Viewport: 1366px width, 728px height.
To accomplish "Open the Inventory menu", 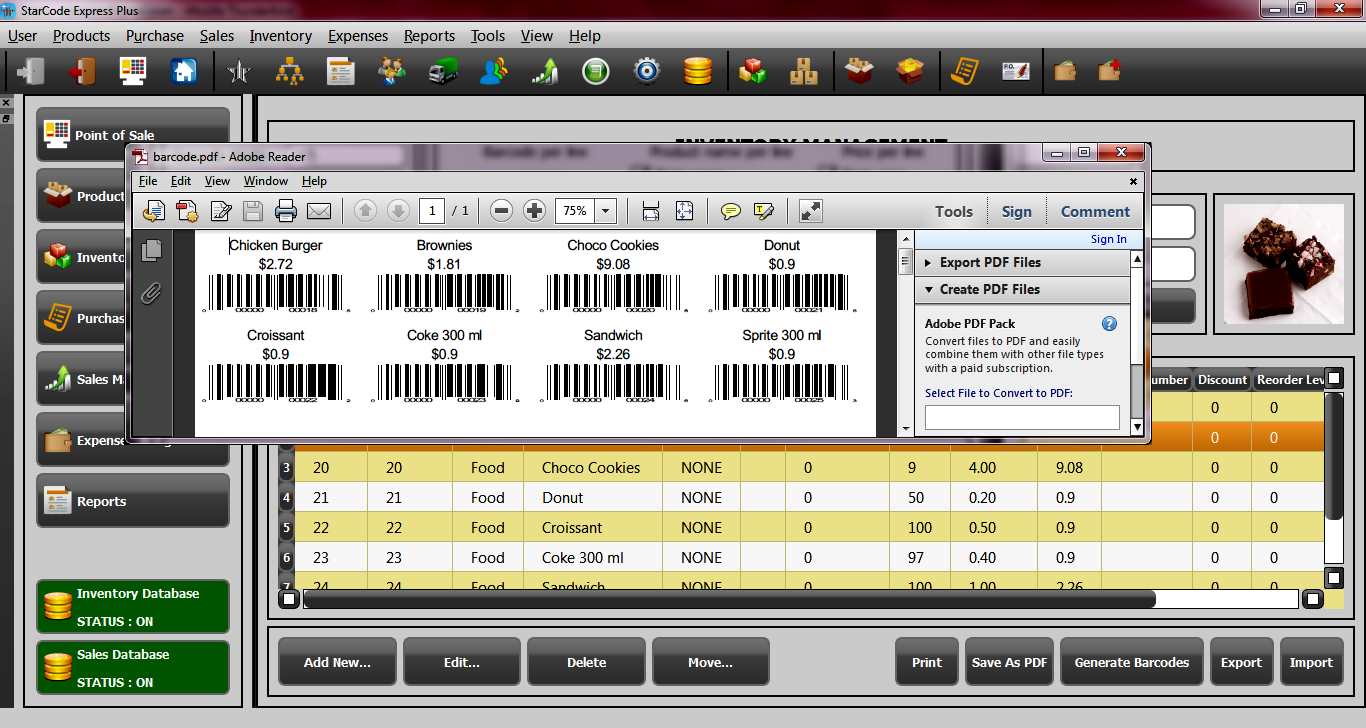I will (x=280, y=36).
